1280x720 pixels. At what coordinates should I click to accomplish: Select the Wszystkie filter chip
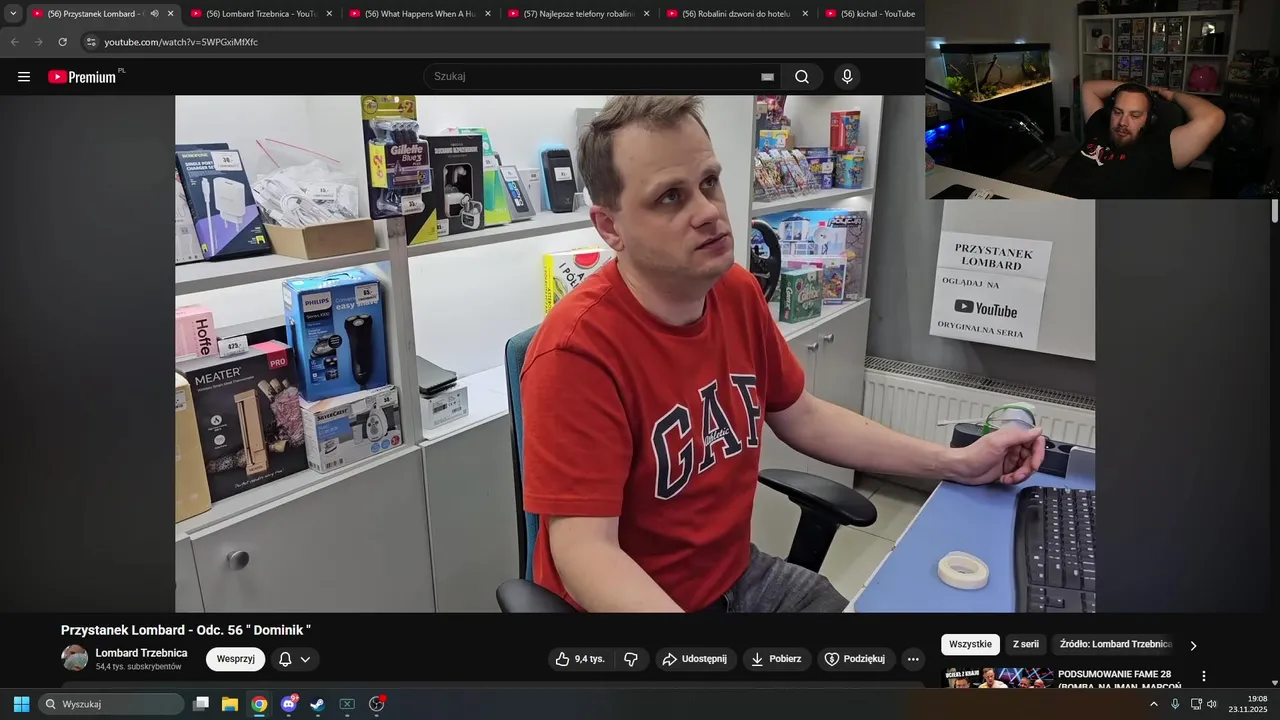pos(970,645)
